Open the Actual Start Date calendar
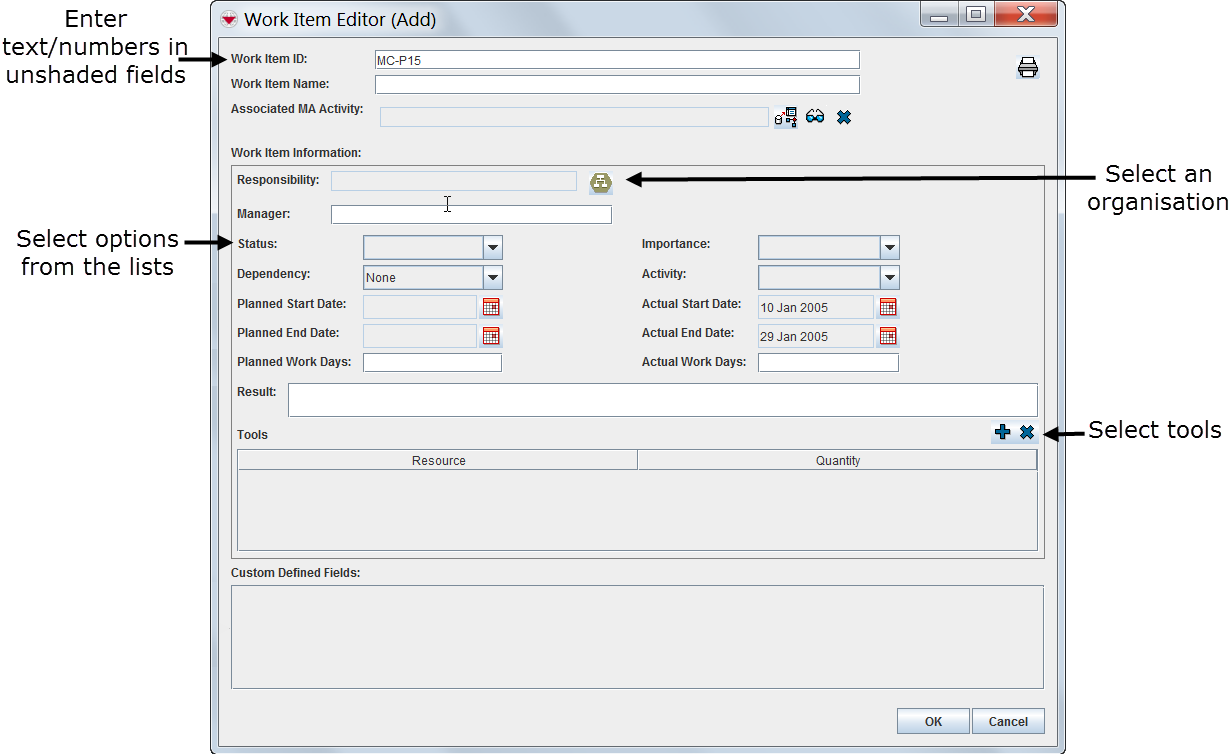Viewport: 1232px width, 754px height. pos(888,307)
